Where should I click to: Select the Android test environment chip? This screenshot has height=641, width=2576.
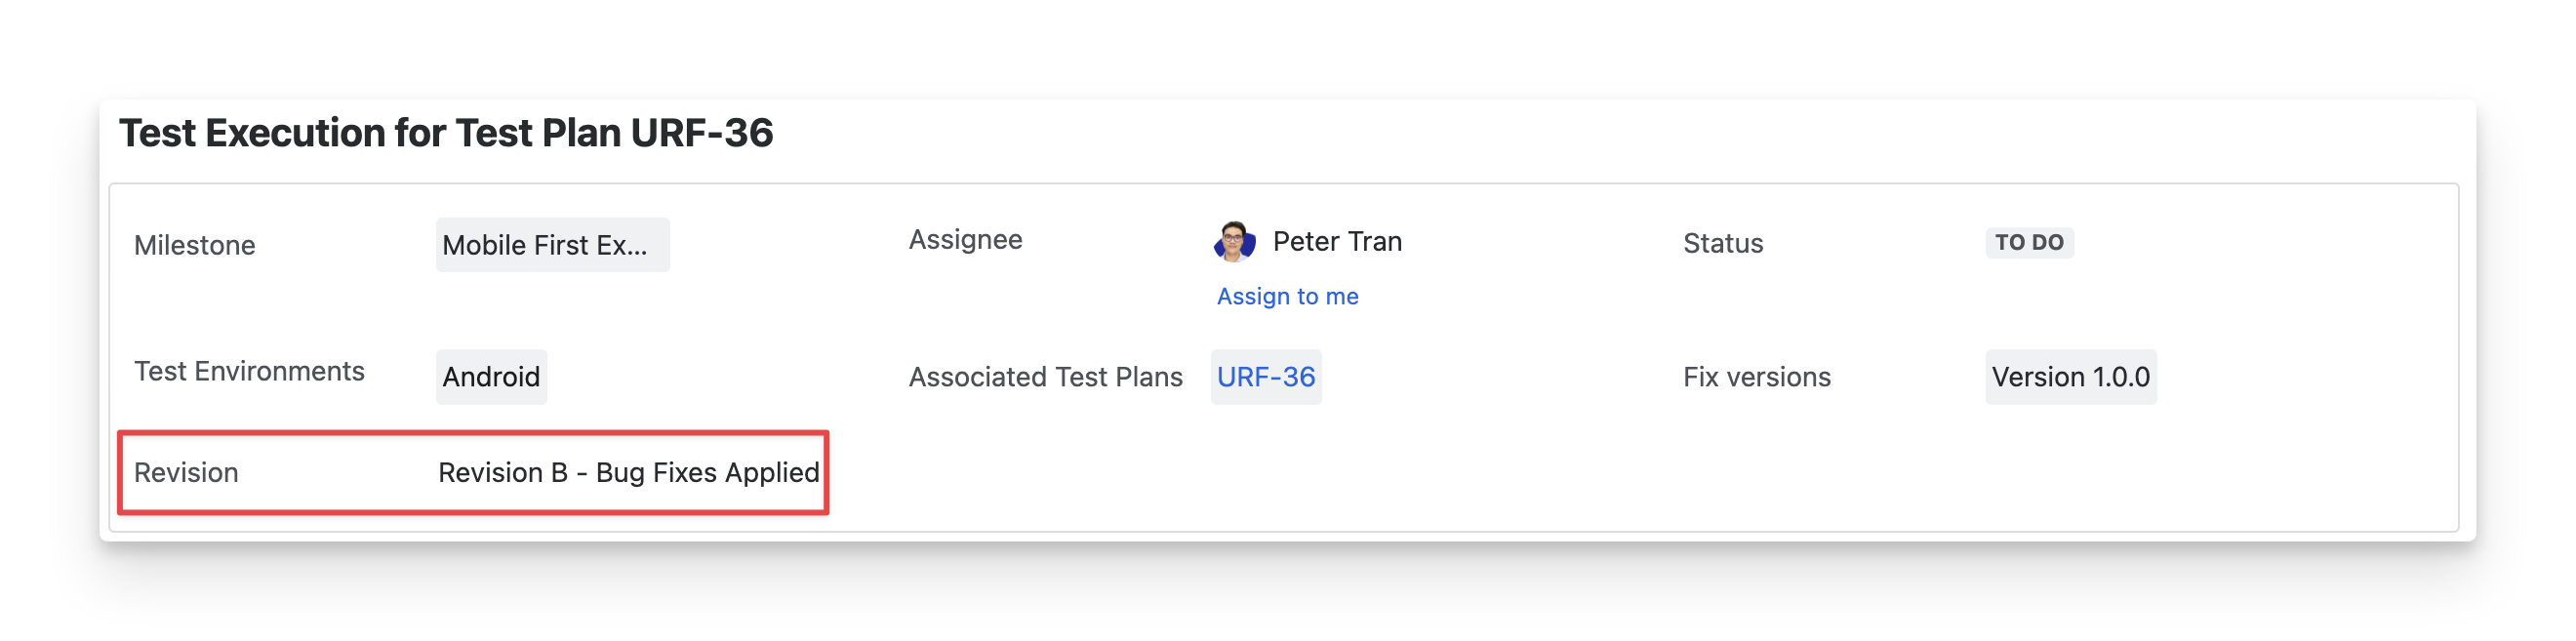coord(491,377)
